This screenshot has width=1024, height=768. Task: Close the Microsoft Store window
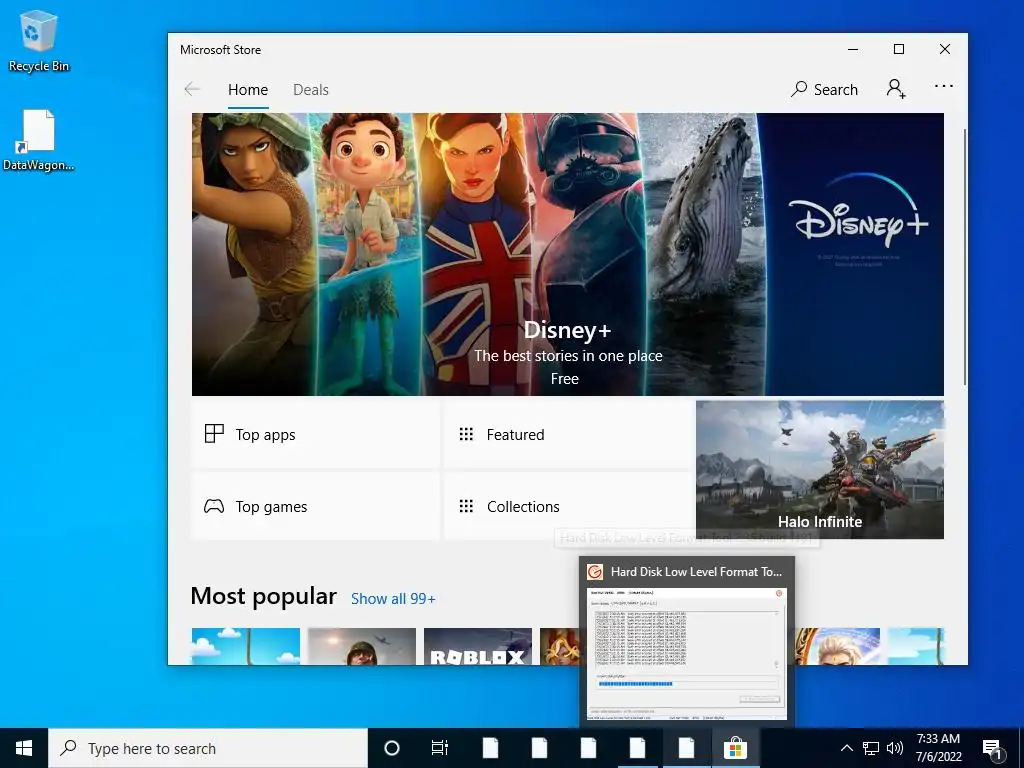click(944, 49)
